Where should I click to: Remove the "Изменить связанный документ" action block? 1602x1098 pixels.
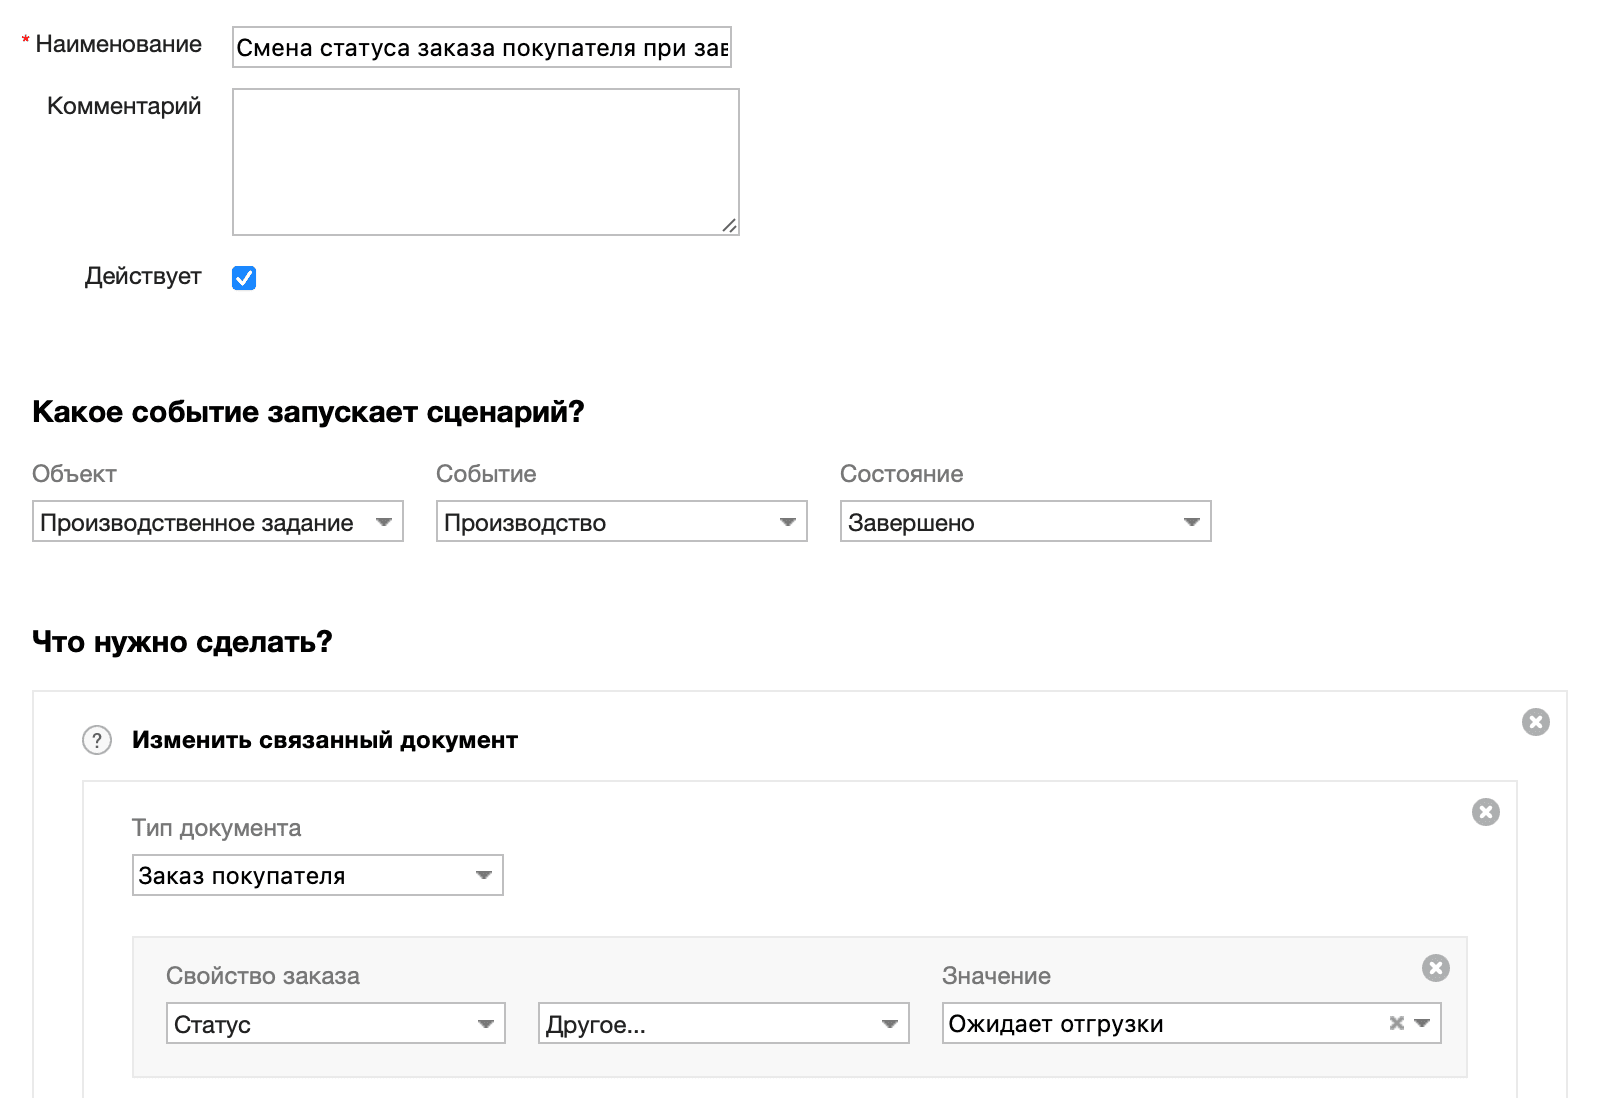point(1537,721)
